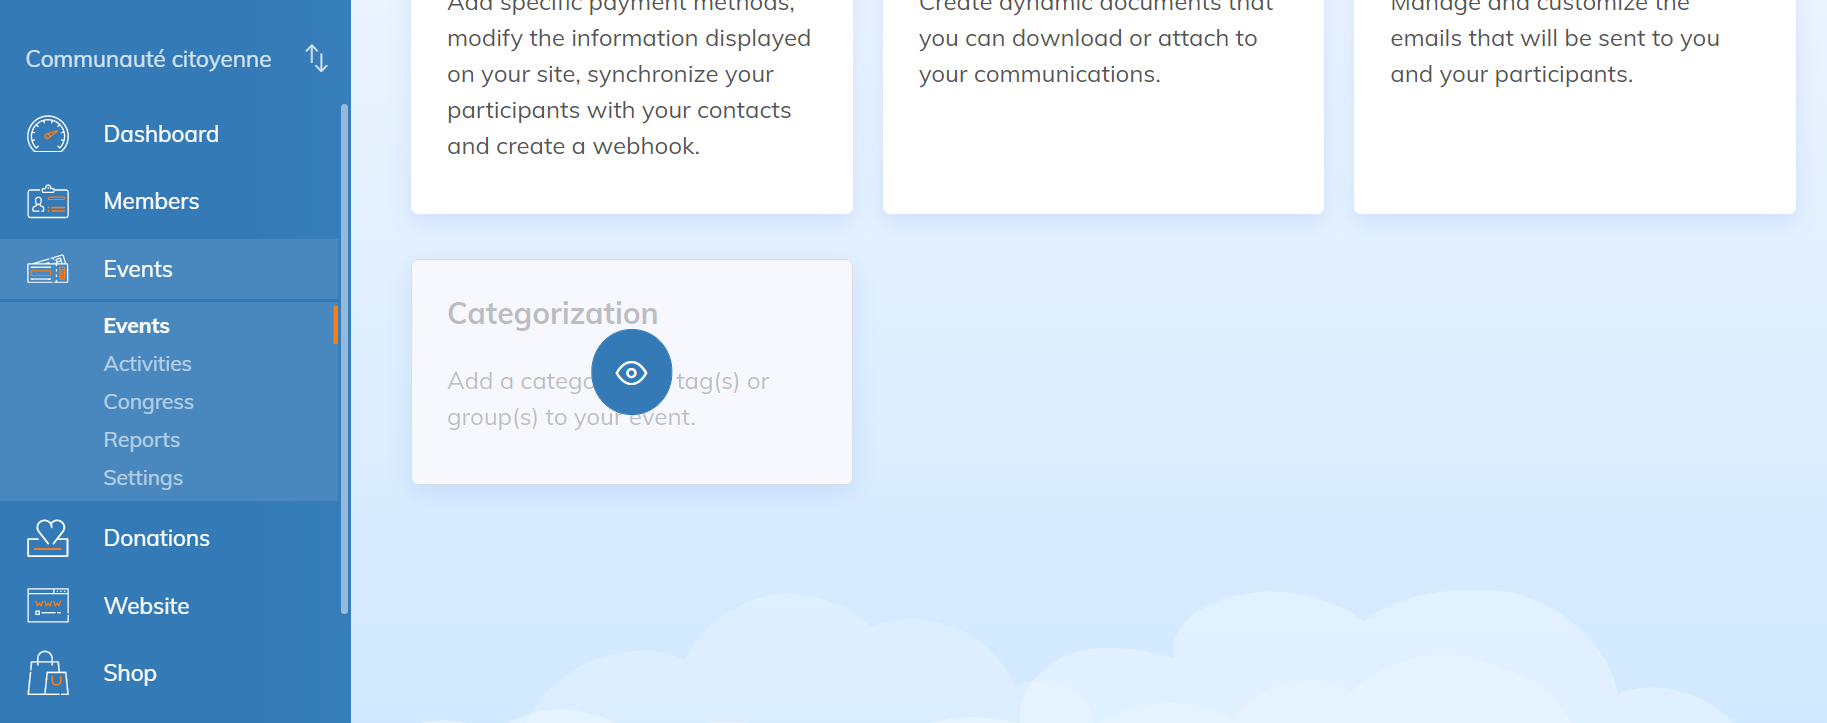Open the Dashboard menu label

point(161,134)
